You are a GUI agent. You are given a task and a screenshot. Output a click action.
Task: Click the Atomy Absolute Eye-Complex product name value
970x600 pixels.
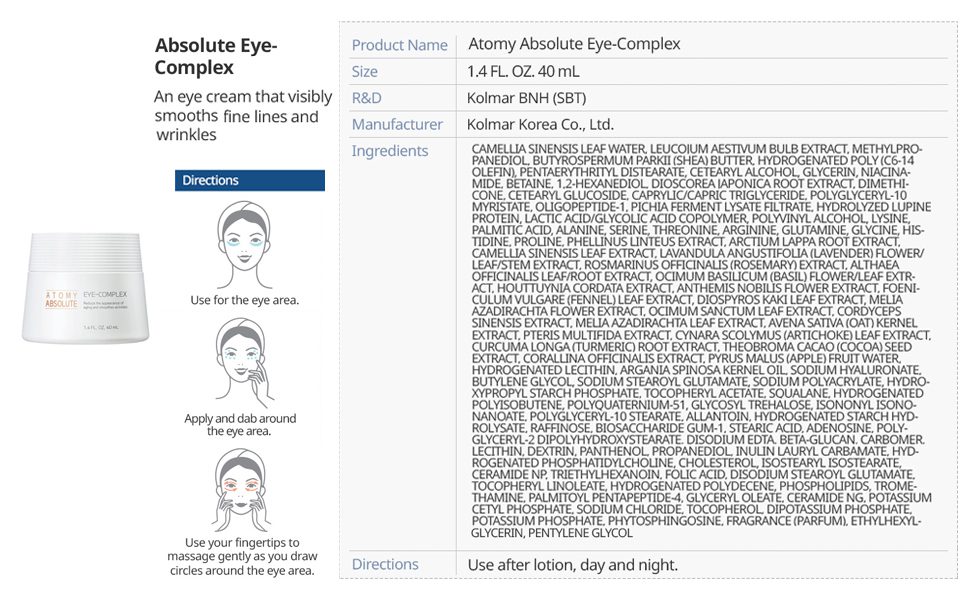click(574, 45)
